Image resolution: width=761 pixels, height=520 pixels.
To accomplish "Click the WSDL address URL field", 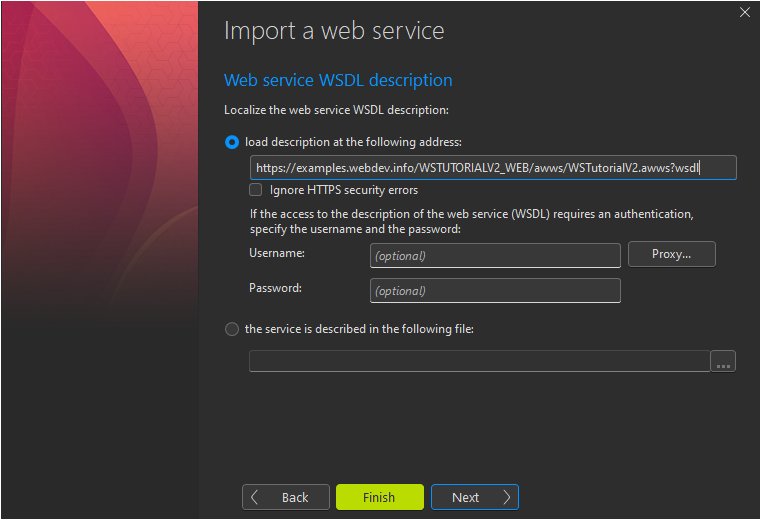I will coord(493,168).
